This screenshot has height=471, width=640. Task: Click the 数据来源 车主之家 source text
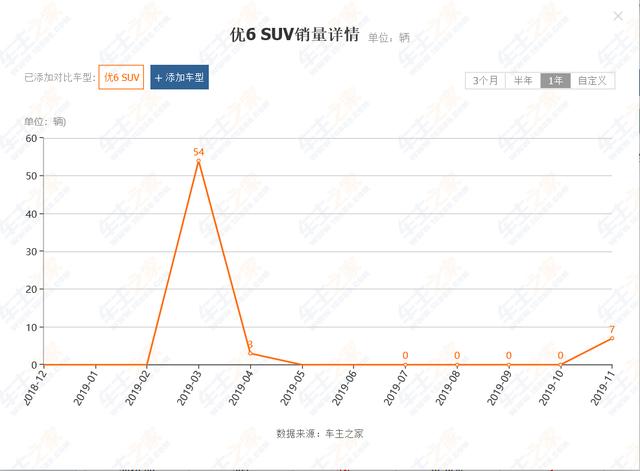[320, 433]
